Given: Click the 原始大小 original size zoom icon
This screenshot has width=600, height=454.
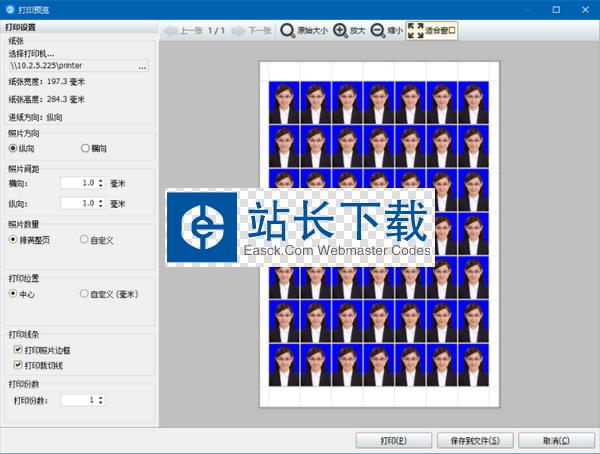Looking at the screenshot, I should tap(290, 31).
